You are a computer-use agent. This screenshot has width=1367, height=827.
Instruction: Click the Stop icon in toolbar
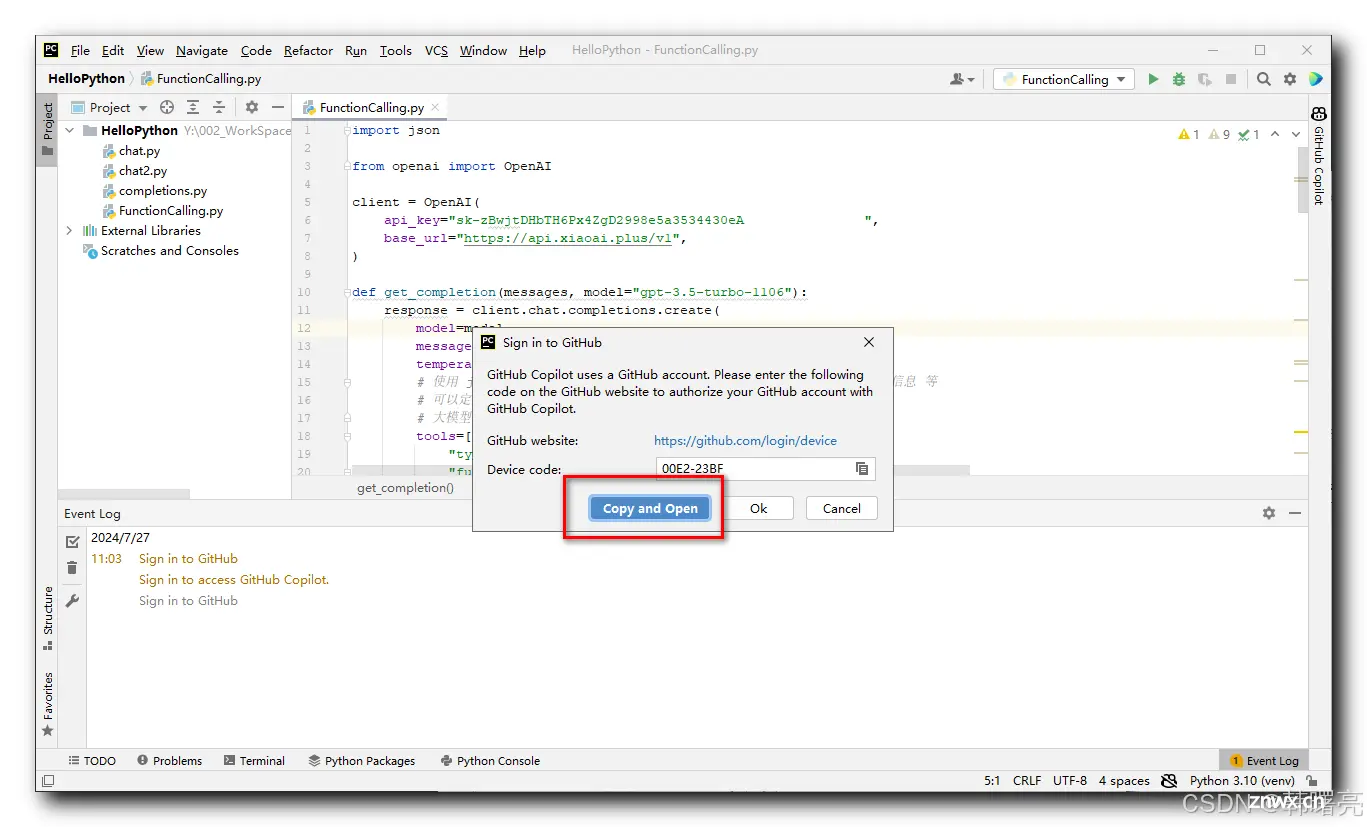1231,79
